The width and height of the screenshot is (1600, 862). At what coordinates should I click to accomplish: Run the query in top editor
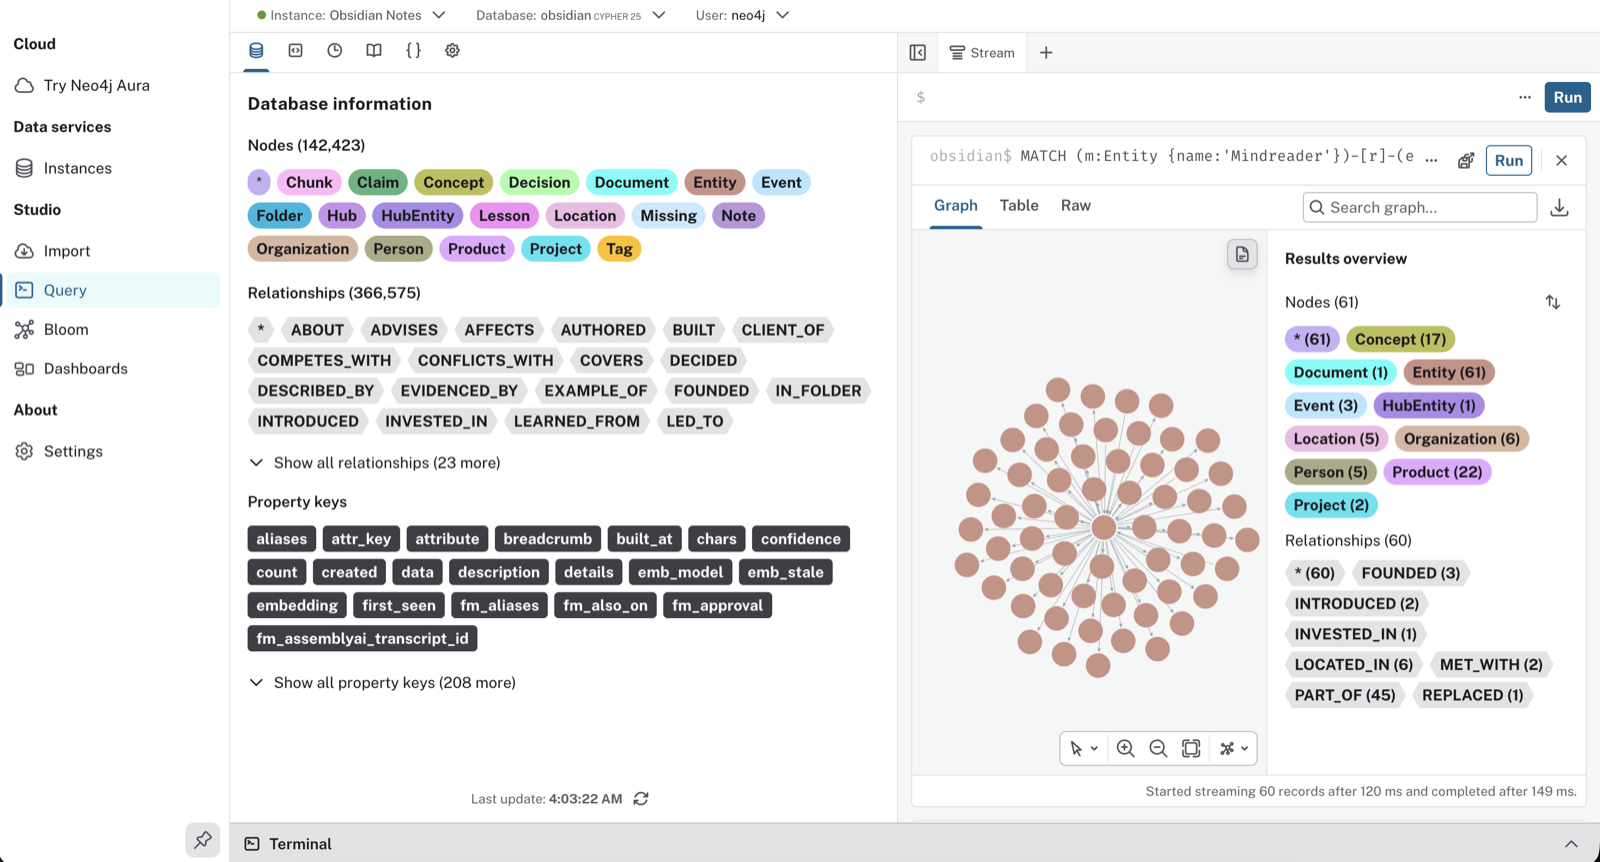[1567, 97]
